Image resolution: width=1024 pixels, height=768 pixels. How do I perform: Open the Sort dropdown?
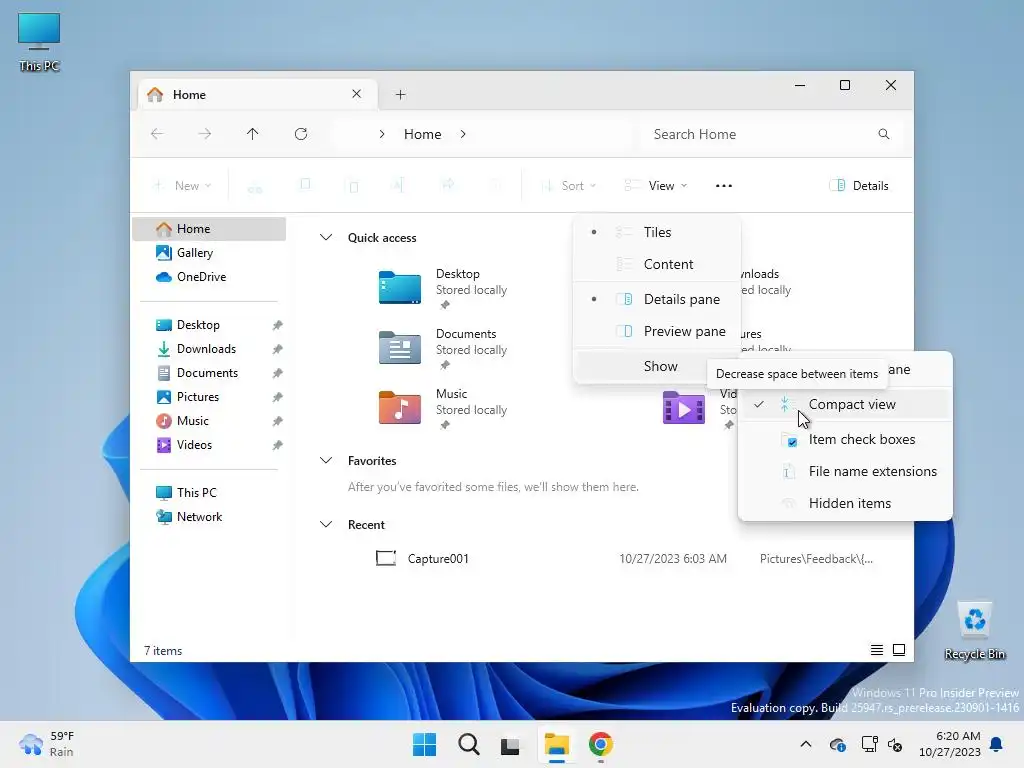568,185
